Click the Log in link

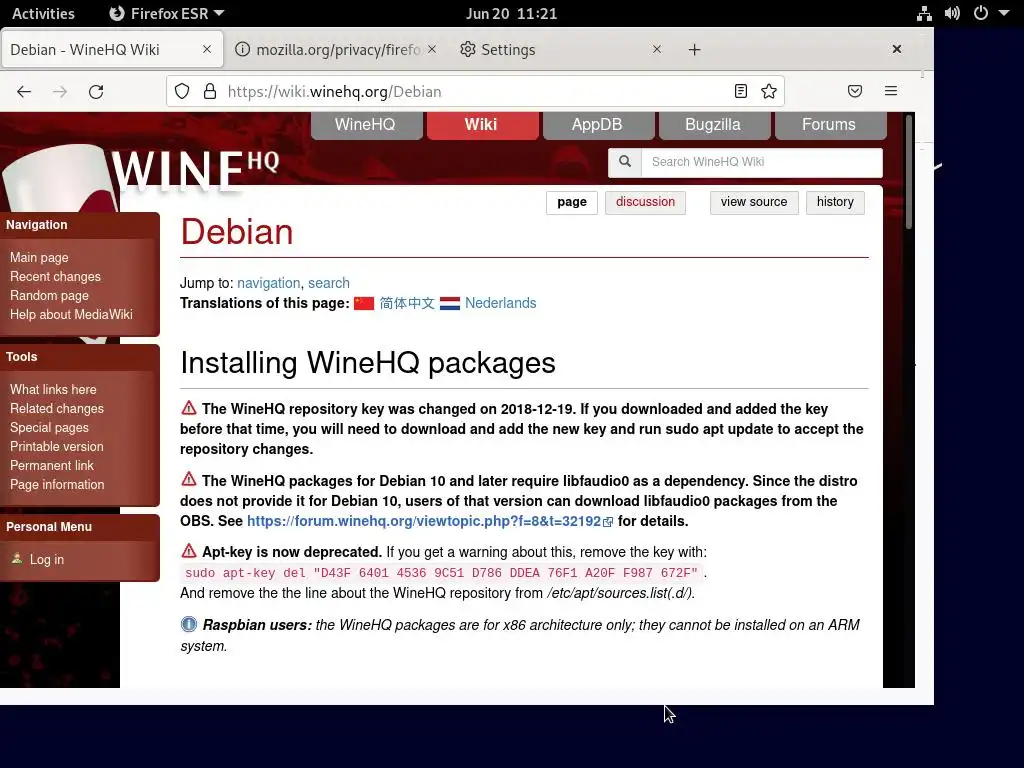pos(47,559)
